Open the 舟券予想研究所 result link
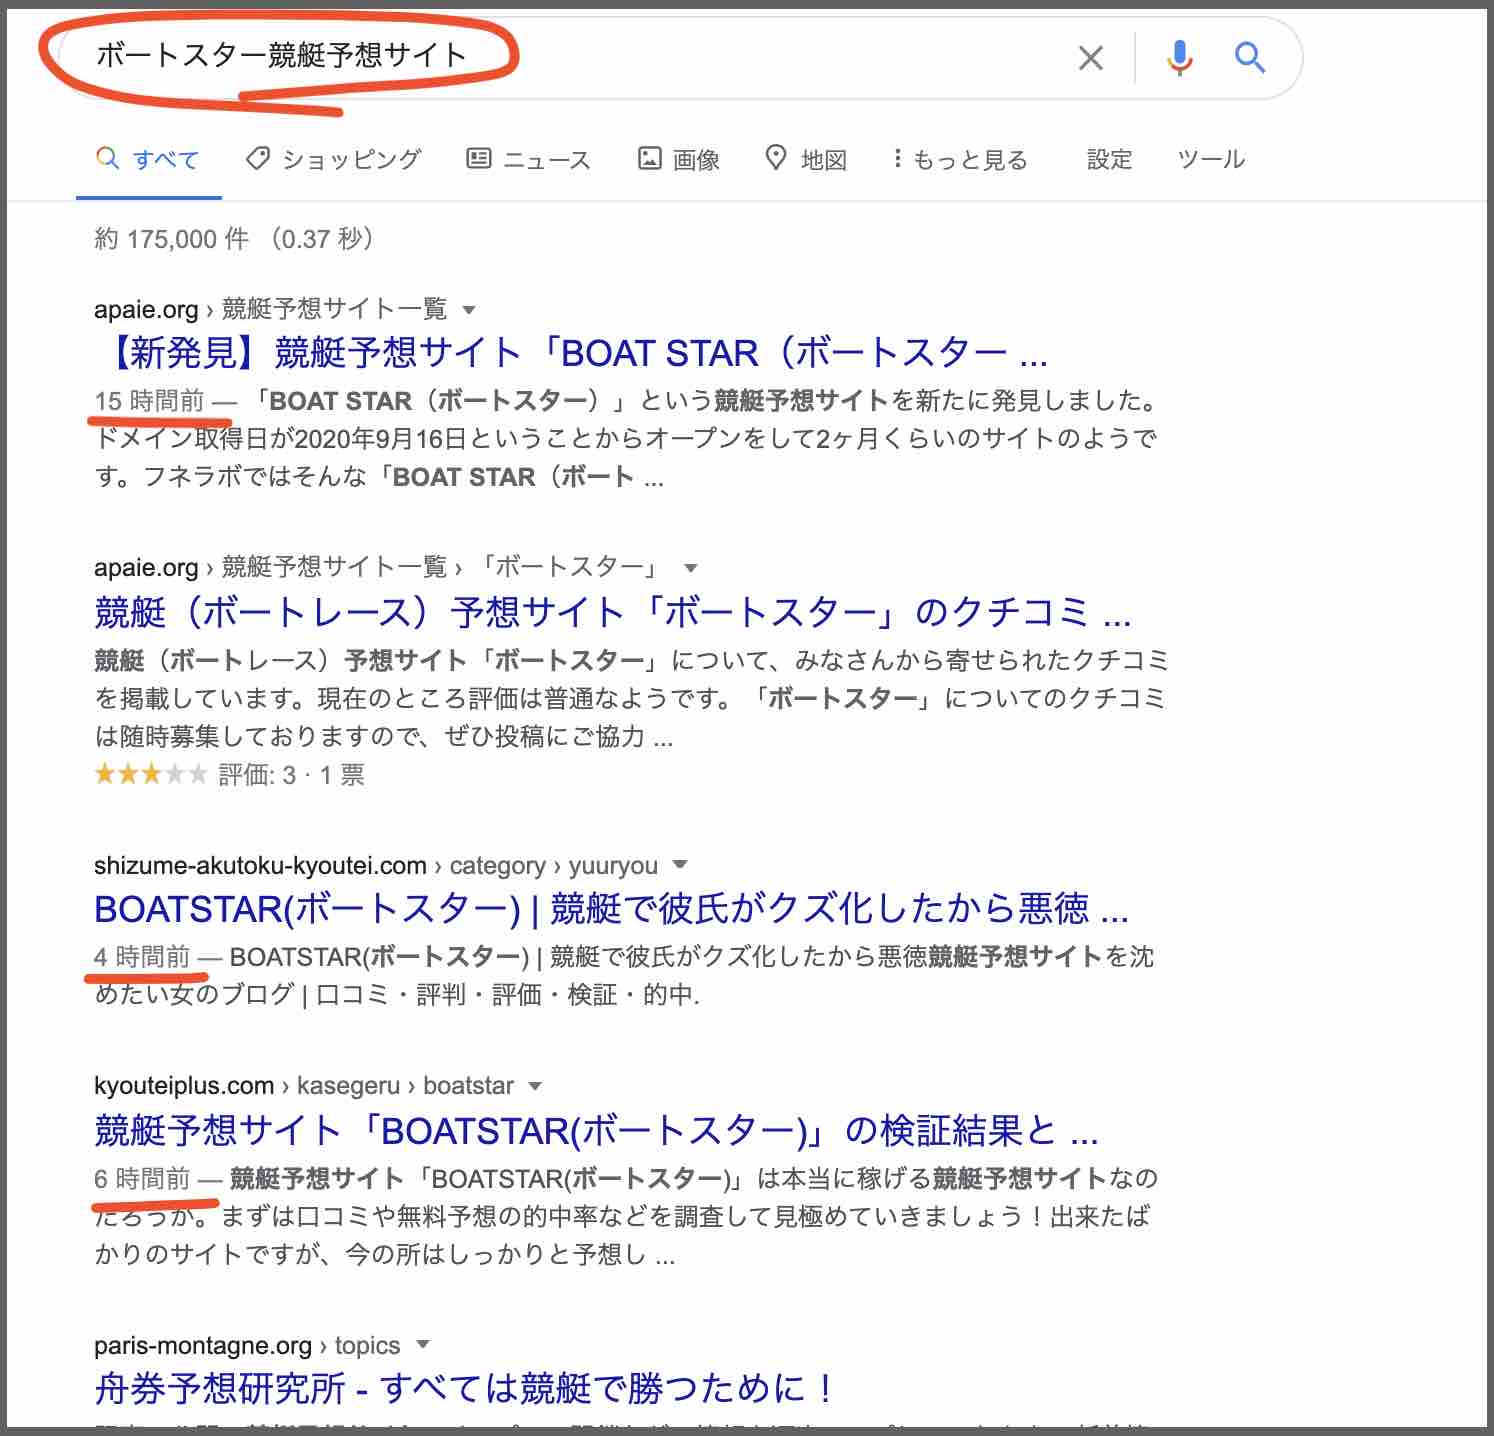The image size is (1494, 1436). click(x=462, y=1389)
